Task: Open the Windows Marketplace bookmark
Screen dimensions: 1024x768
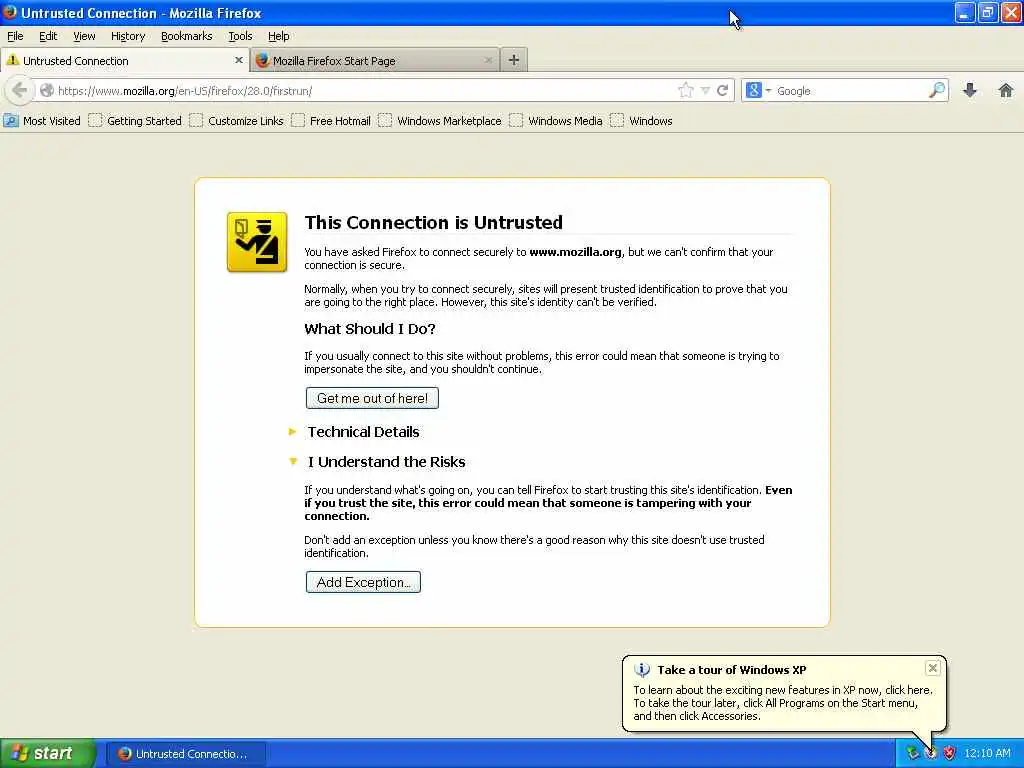Action: point(441,121)
